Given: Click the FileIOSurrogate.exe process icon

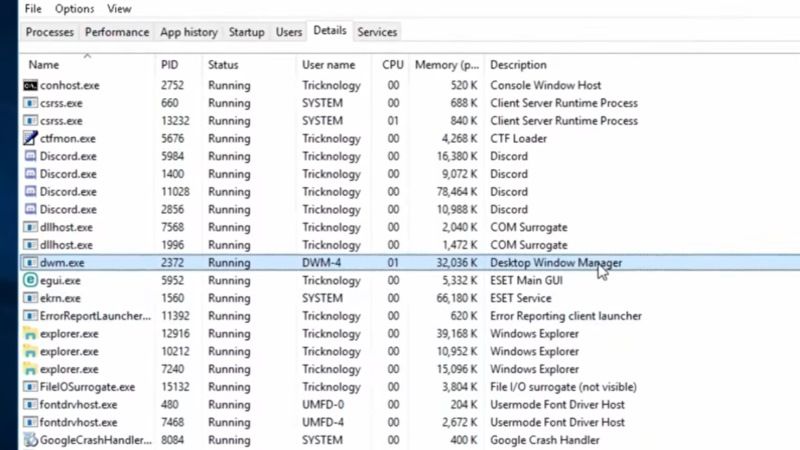Looking at the screenshot, I should (x=30, y=387).
